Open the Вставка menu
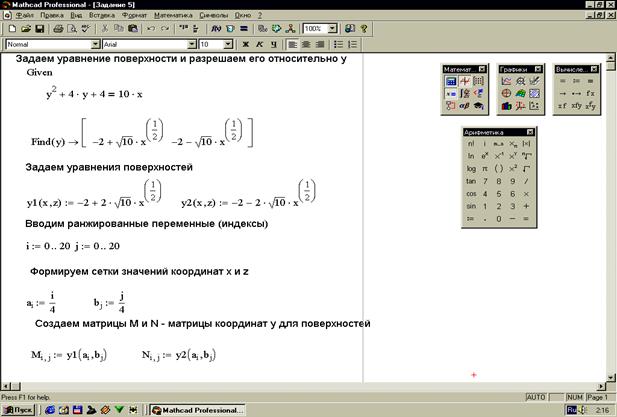This screenshot has height=417, width=617. point(102,15)
